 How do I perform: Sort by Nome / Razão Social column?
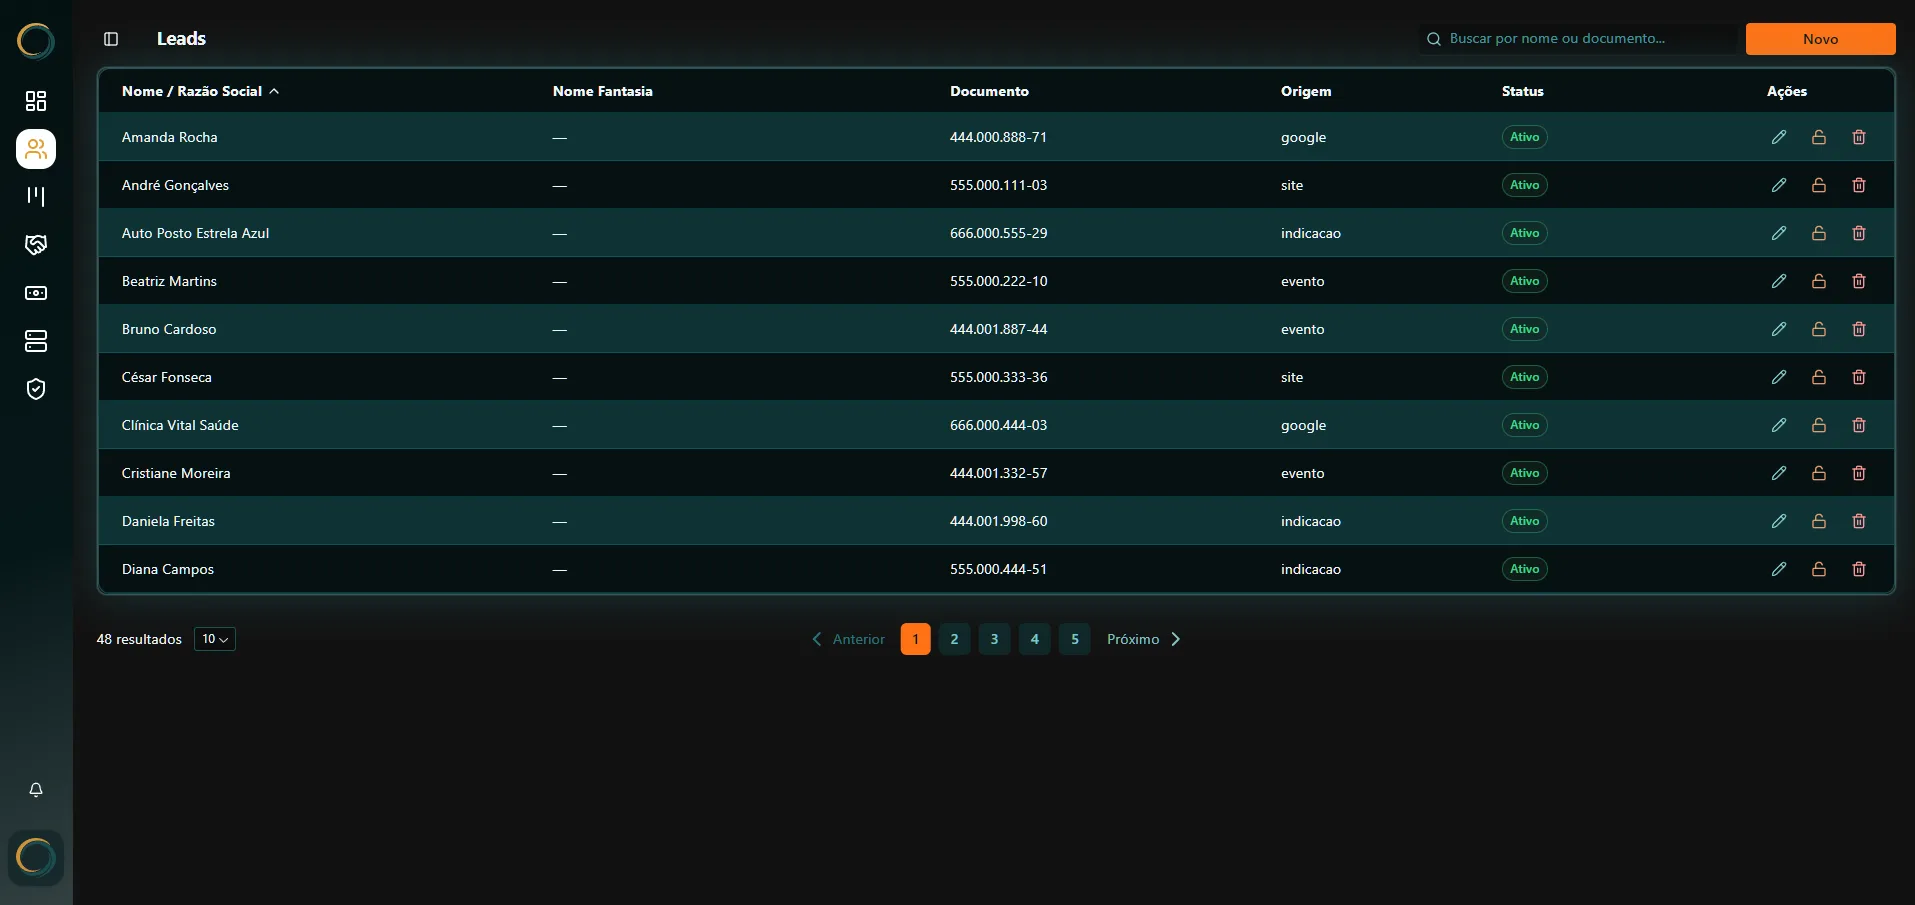click(200, 91)
